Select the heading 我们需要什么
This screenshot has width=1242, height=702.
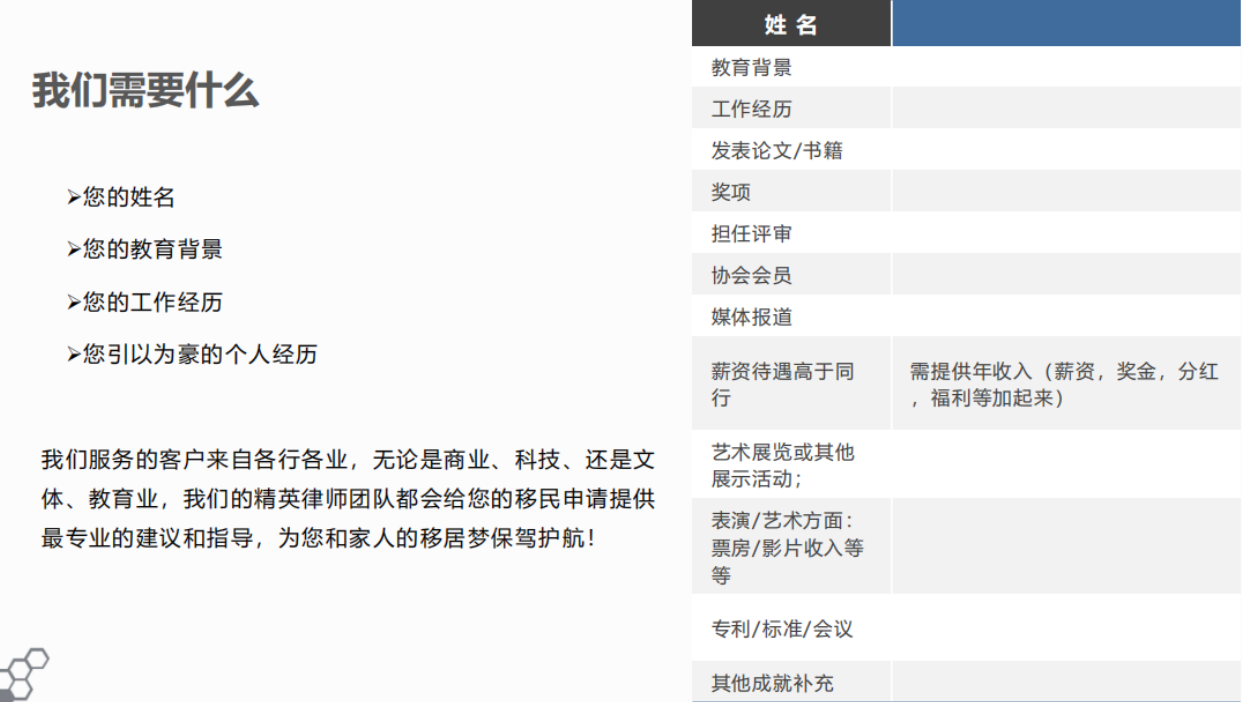click(x=146, y=91)
